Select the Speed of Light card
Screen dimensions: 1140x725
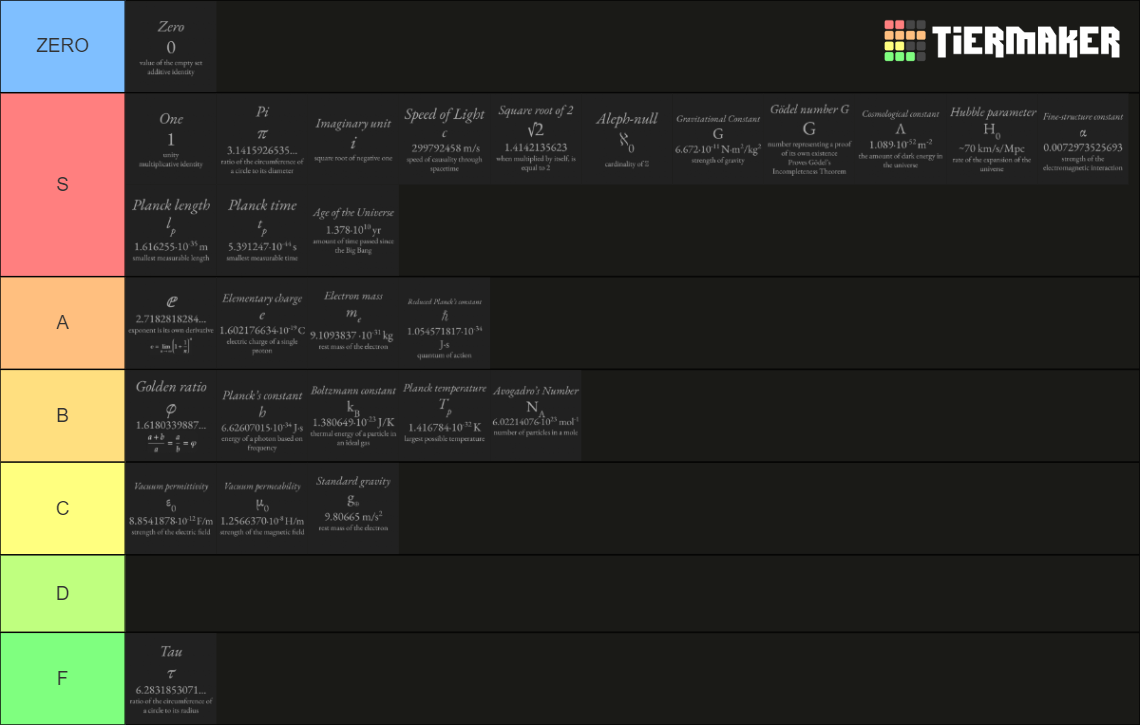444,139
